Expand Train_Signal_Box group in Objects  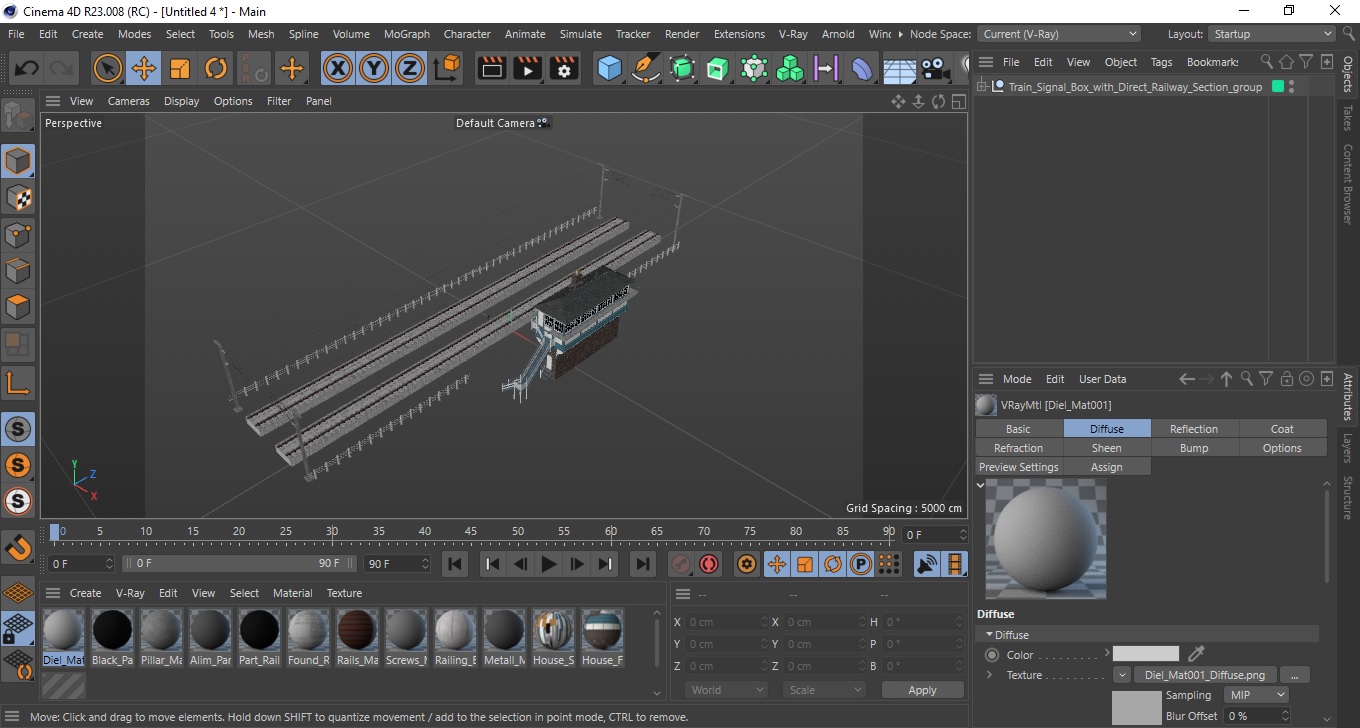tap(983, 87)
